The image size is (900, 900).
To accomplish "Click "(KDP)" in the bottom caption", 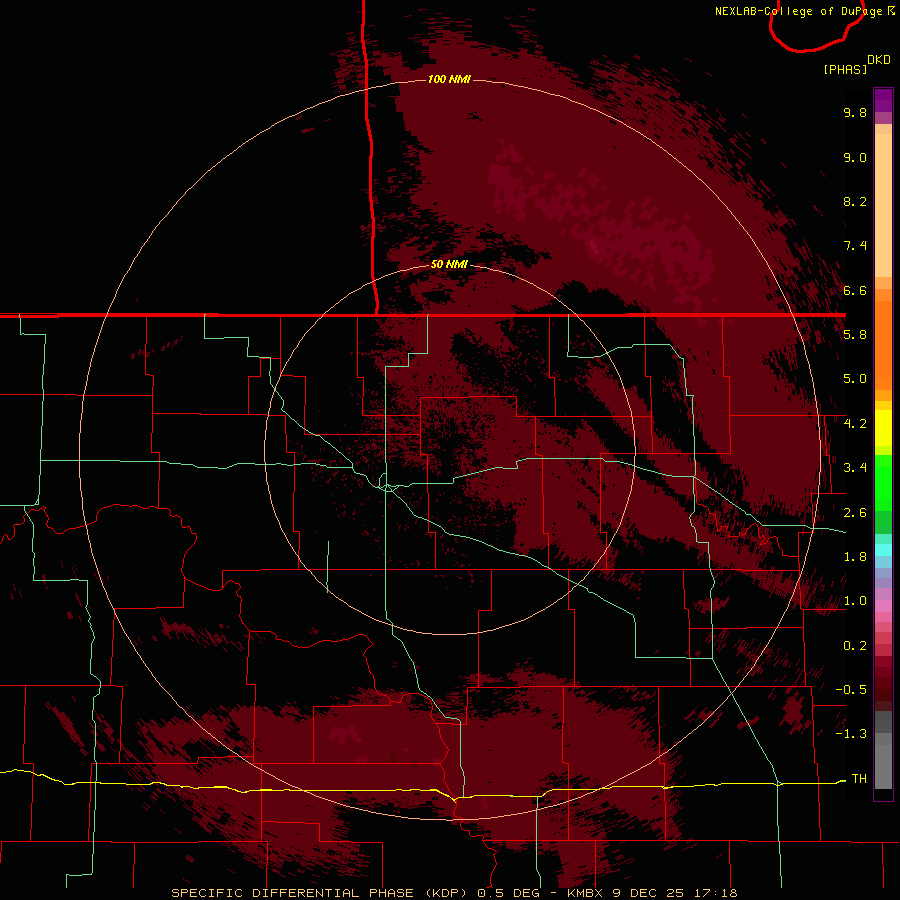I will [448, 893].
